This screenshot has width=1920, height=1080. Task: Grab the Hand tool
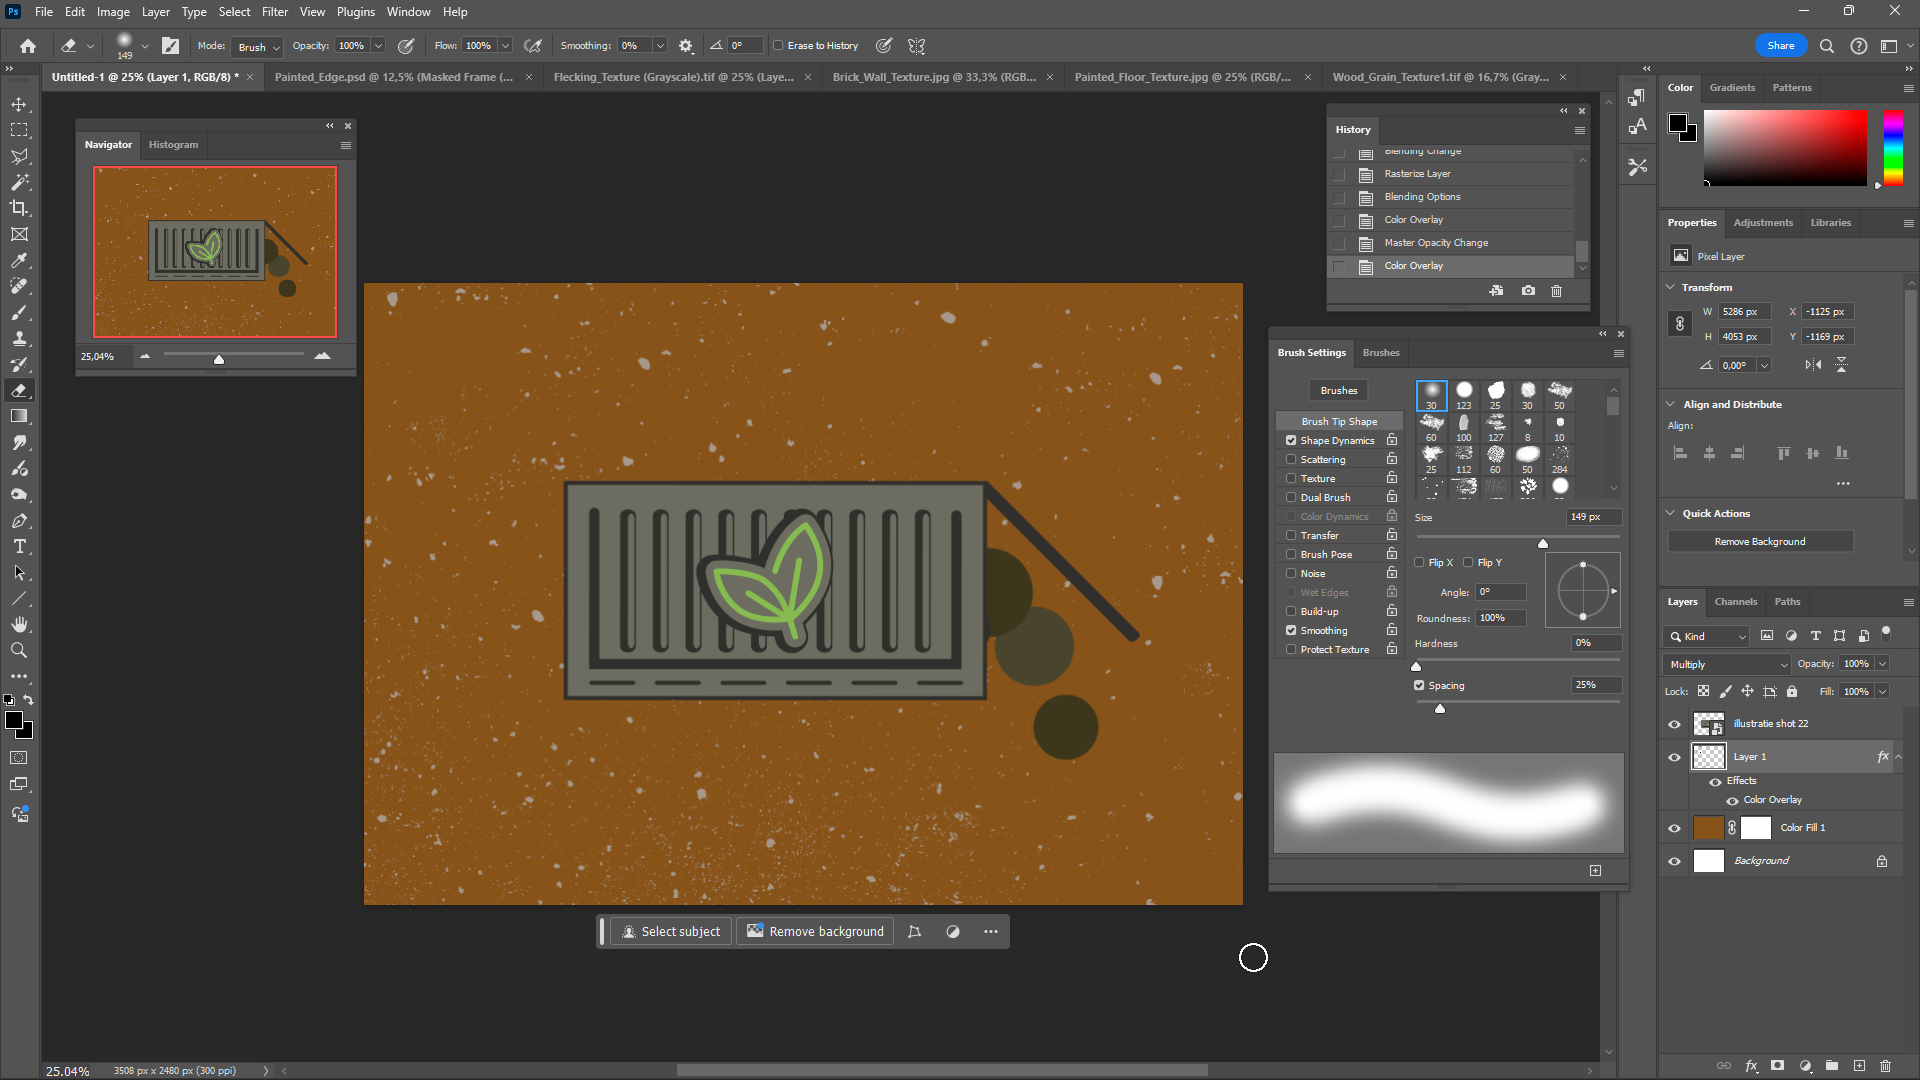coord(19,624)
